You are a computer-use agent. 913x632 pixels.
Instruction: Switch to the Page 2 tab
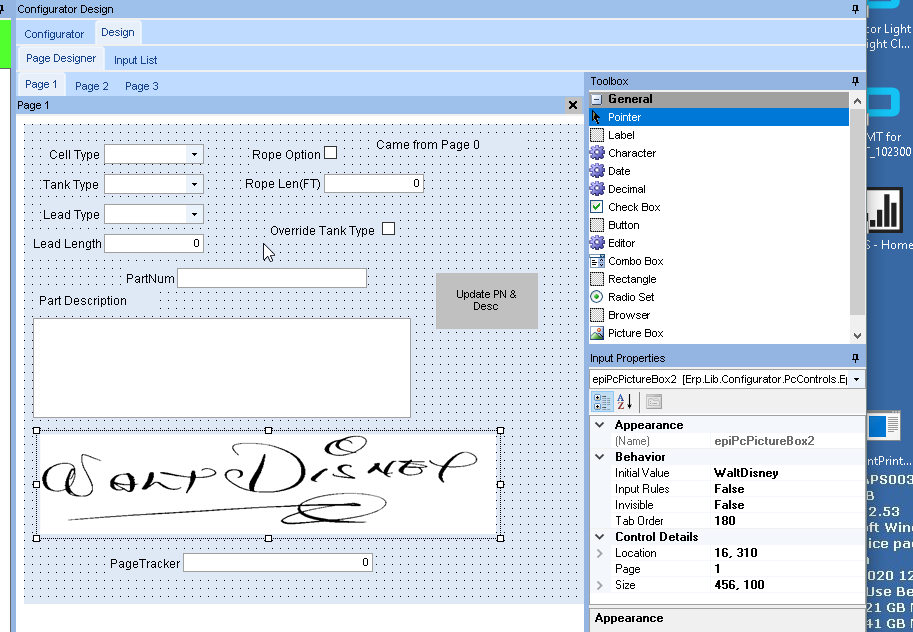click(x=92, y=86)
